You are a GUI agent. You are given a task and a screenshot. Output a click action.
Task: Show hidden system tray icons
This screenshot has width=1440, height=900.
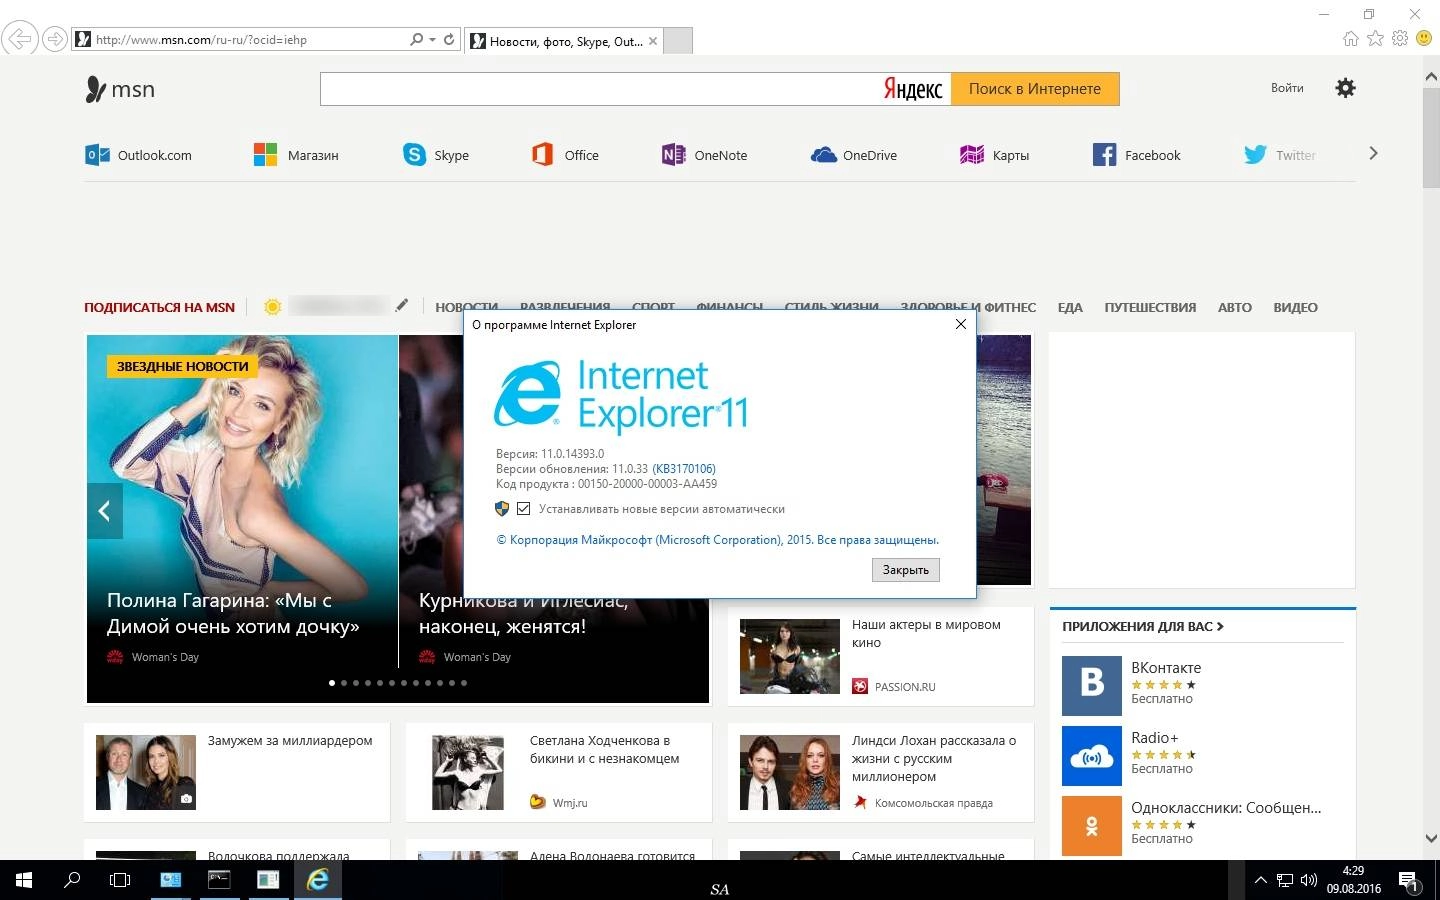1260,880
